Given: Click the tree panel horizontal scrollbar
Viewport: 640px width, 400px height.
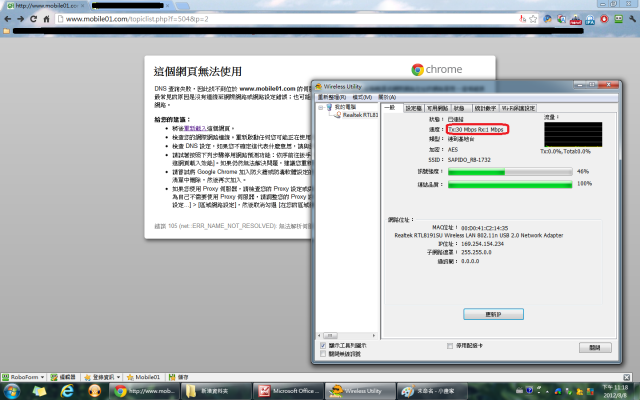Looking at the screenshot, I should tap(347, 336).
